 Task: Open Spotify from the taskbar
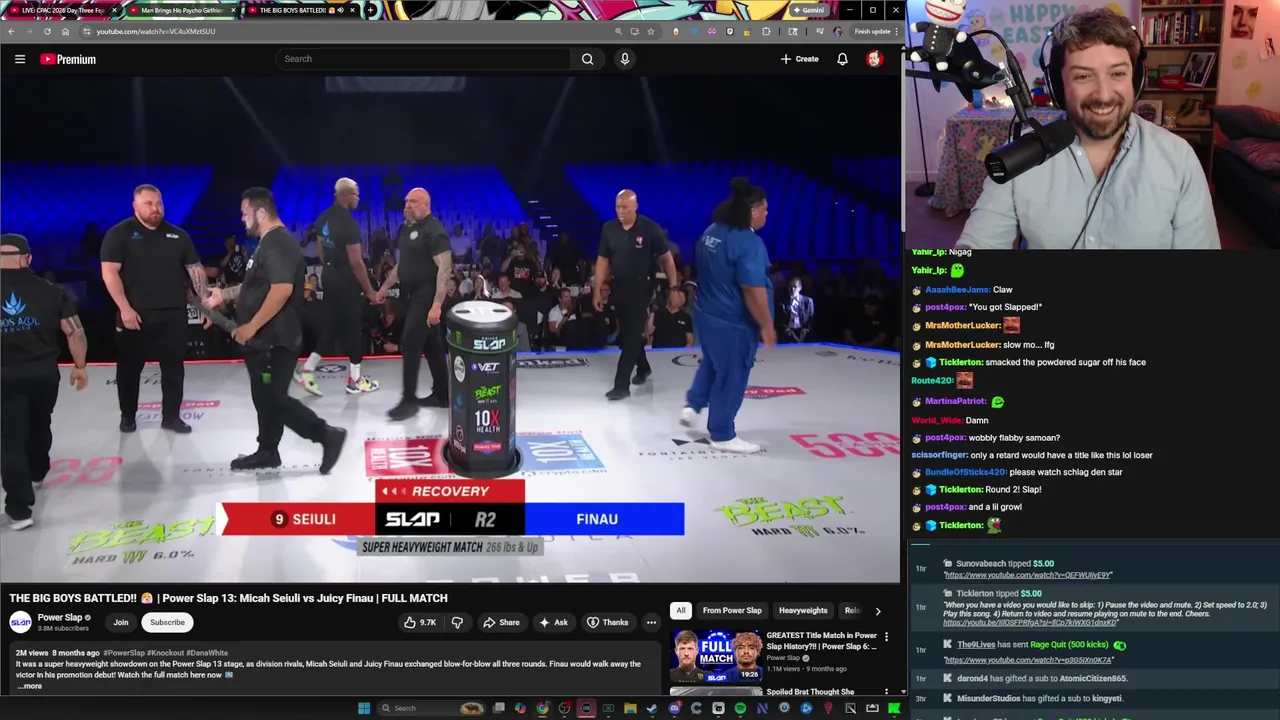740,708
